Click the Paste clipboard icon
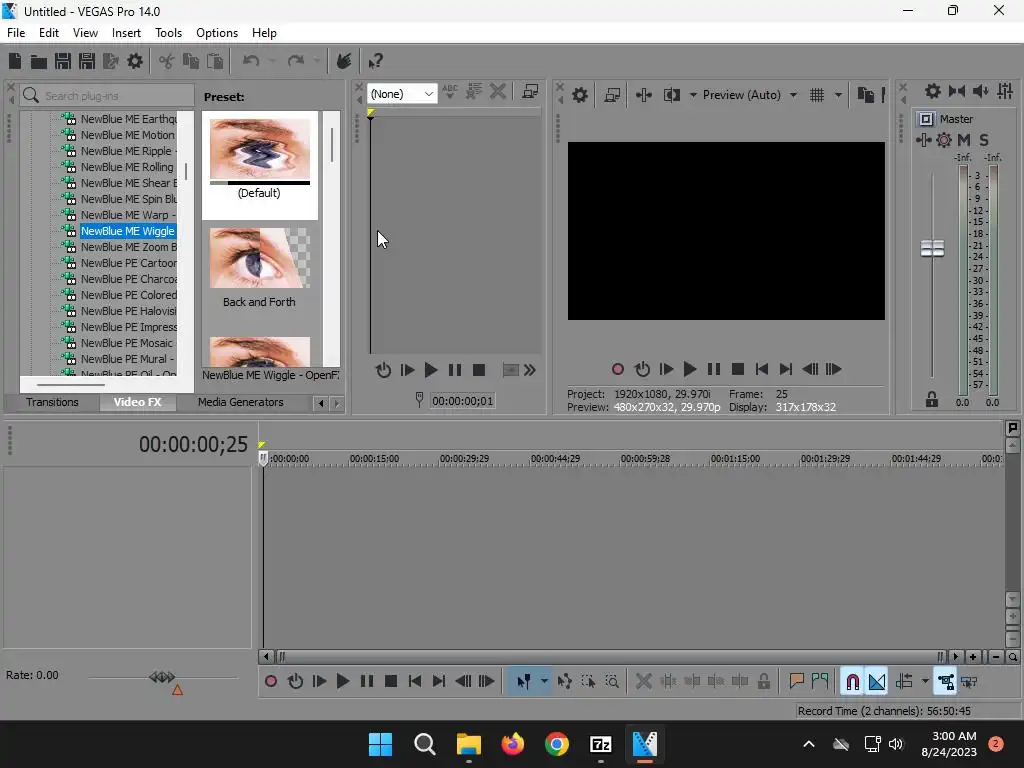The height and width of the screenshot is (768, 1024). pyautogui.click(x=215, y=61)
